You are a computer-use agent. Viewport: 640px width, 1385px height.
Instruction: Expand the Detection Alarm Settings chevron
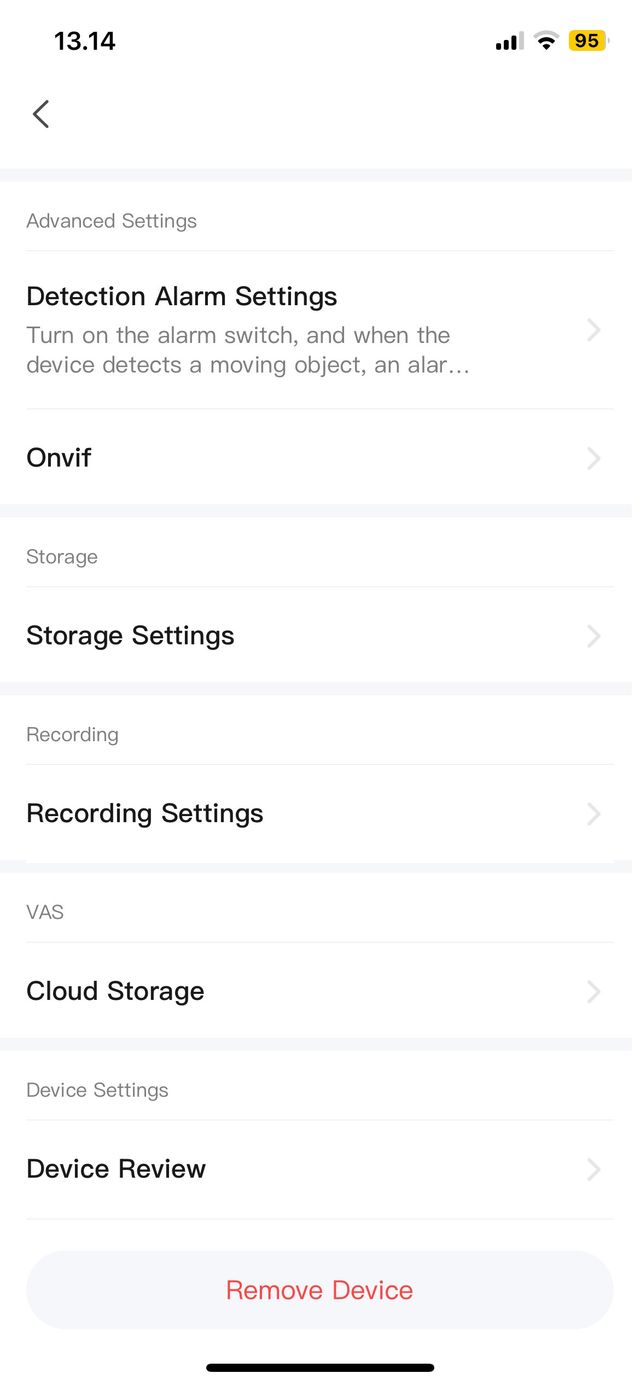point(594,330)
